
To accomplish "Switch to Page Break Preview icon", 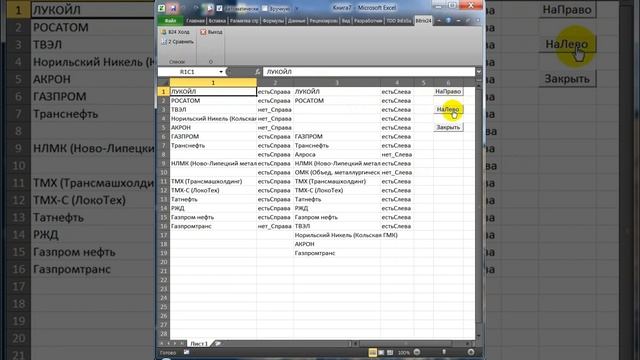I will coord(390,352).
